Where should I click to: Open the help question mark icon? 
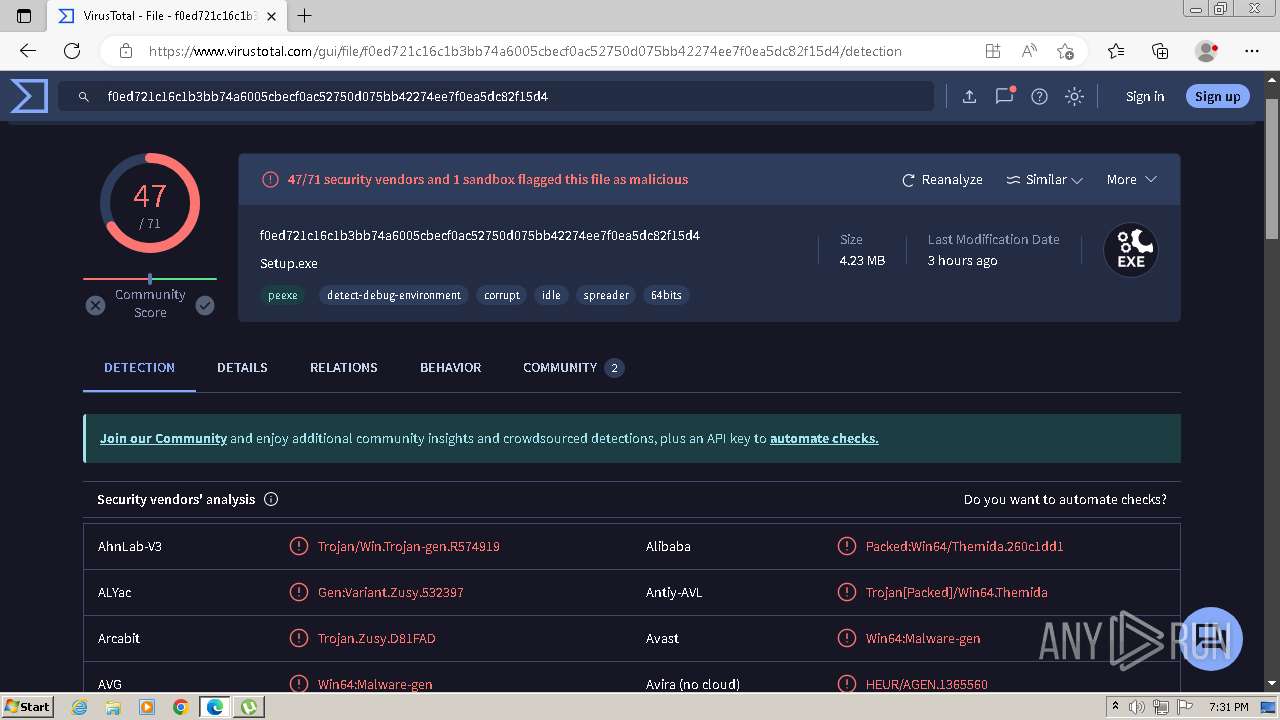[1040, 97]
